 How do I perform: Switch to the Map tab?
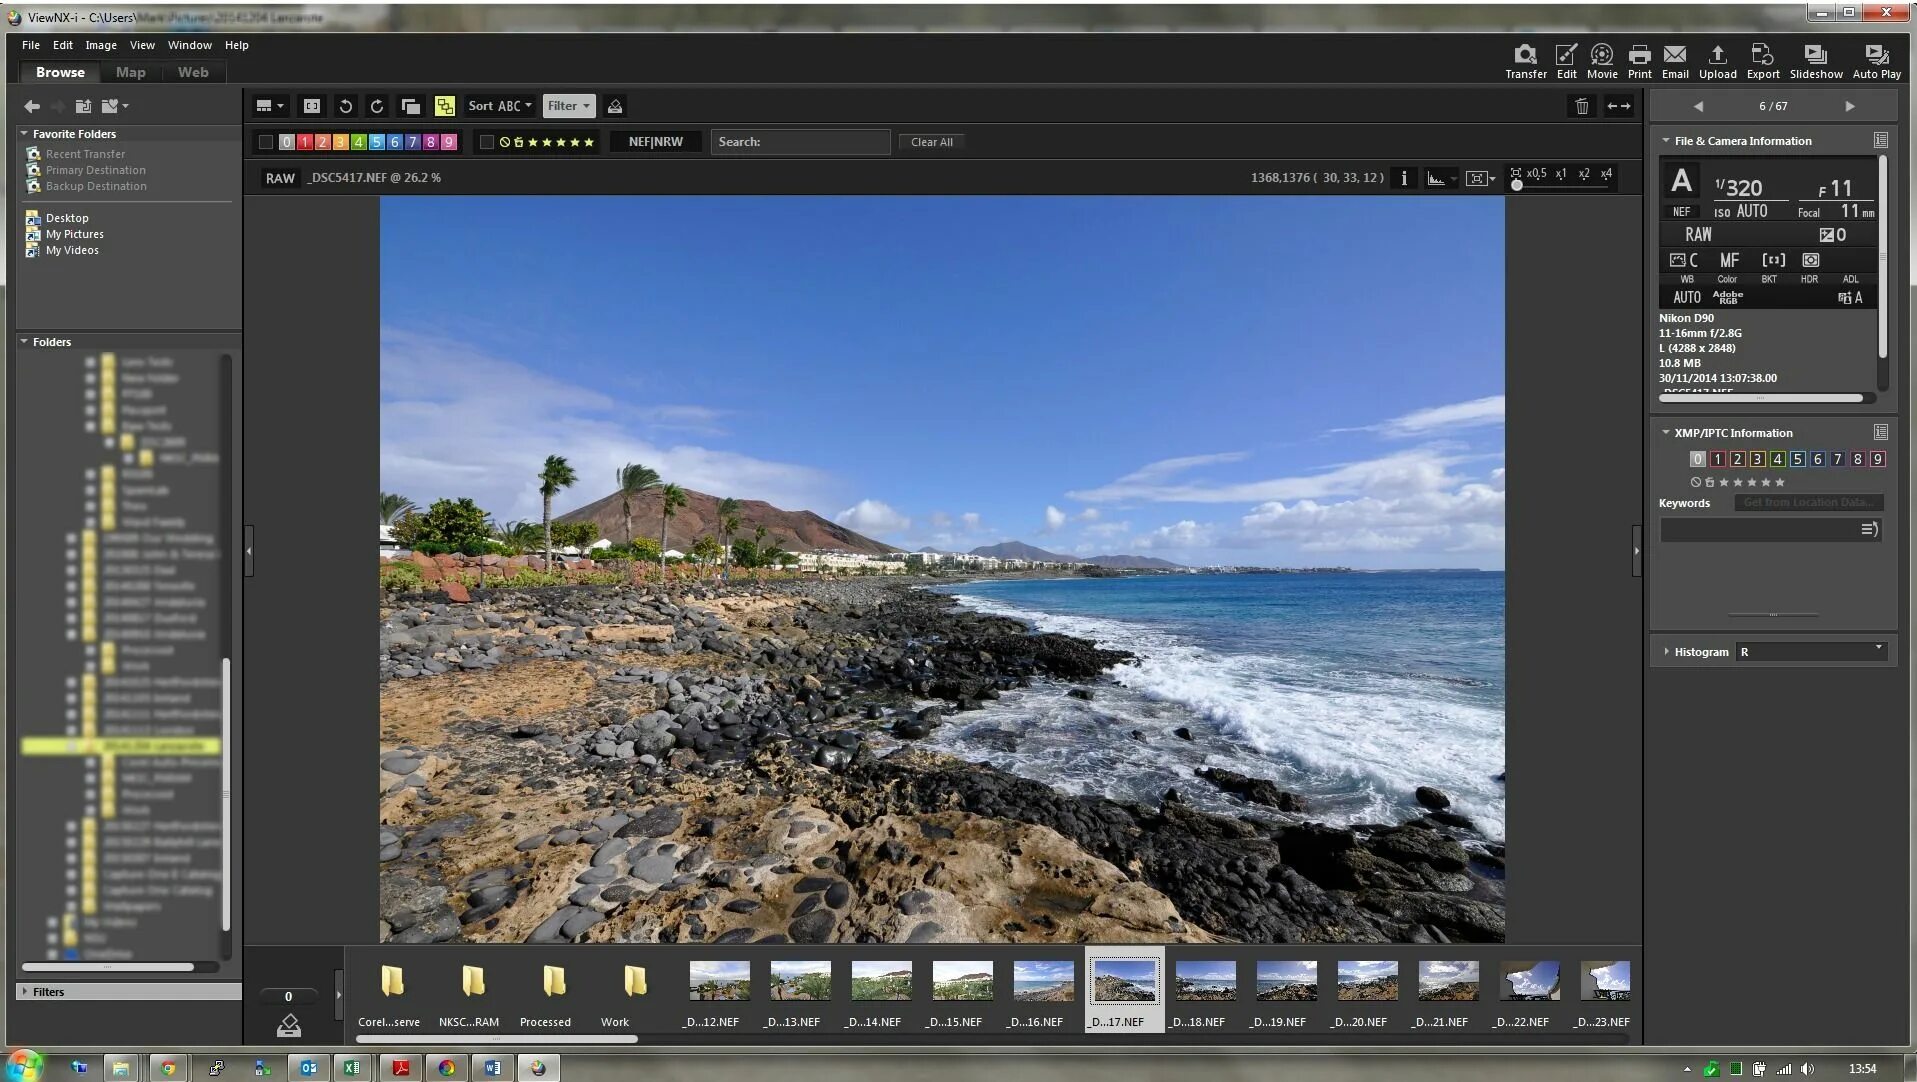[x=130, y=71]
